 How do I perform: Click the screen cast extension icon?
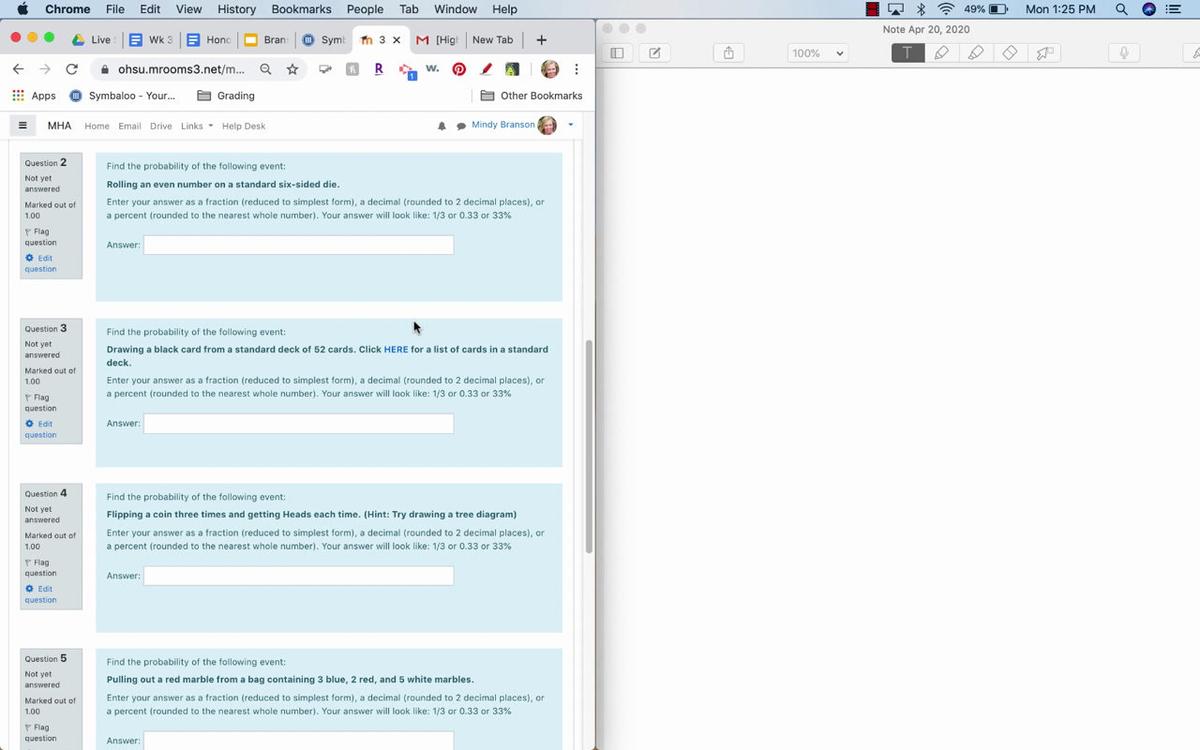325,69
